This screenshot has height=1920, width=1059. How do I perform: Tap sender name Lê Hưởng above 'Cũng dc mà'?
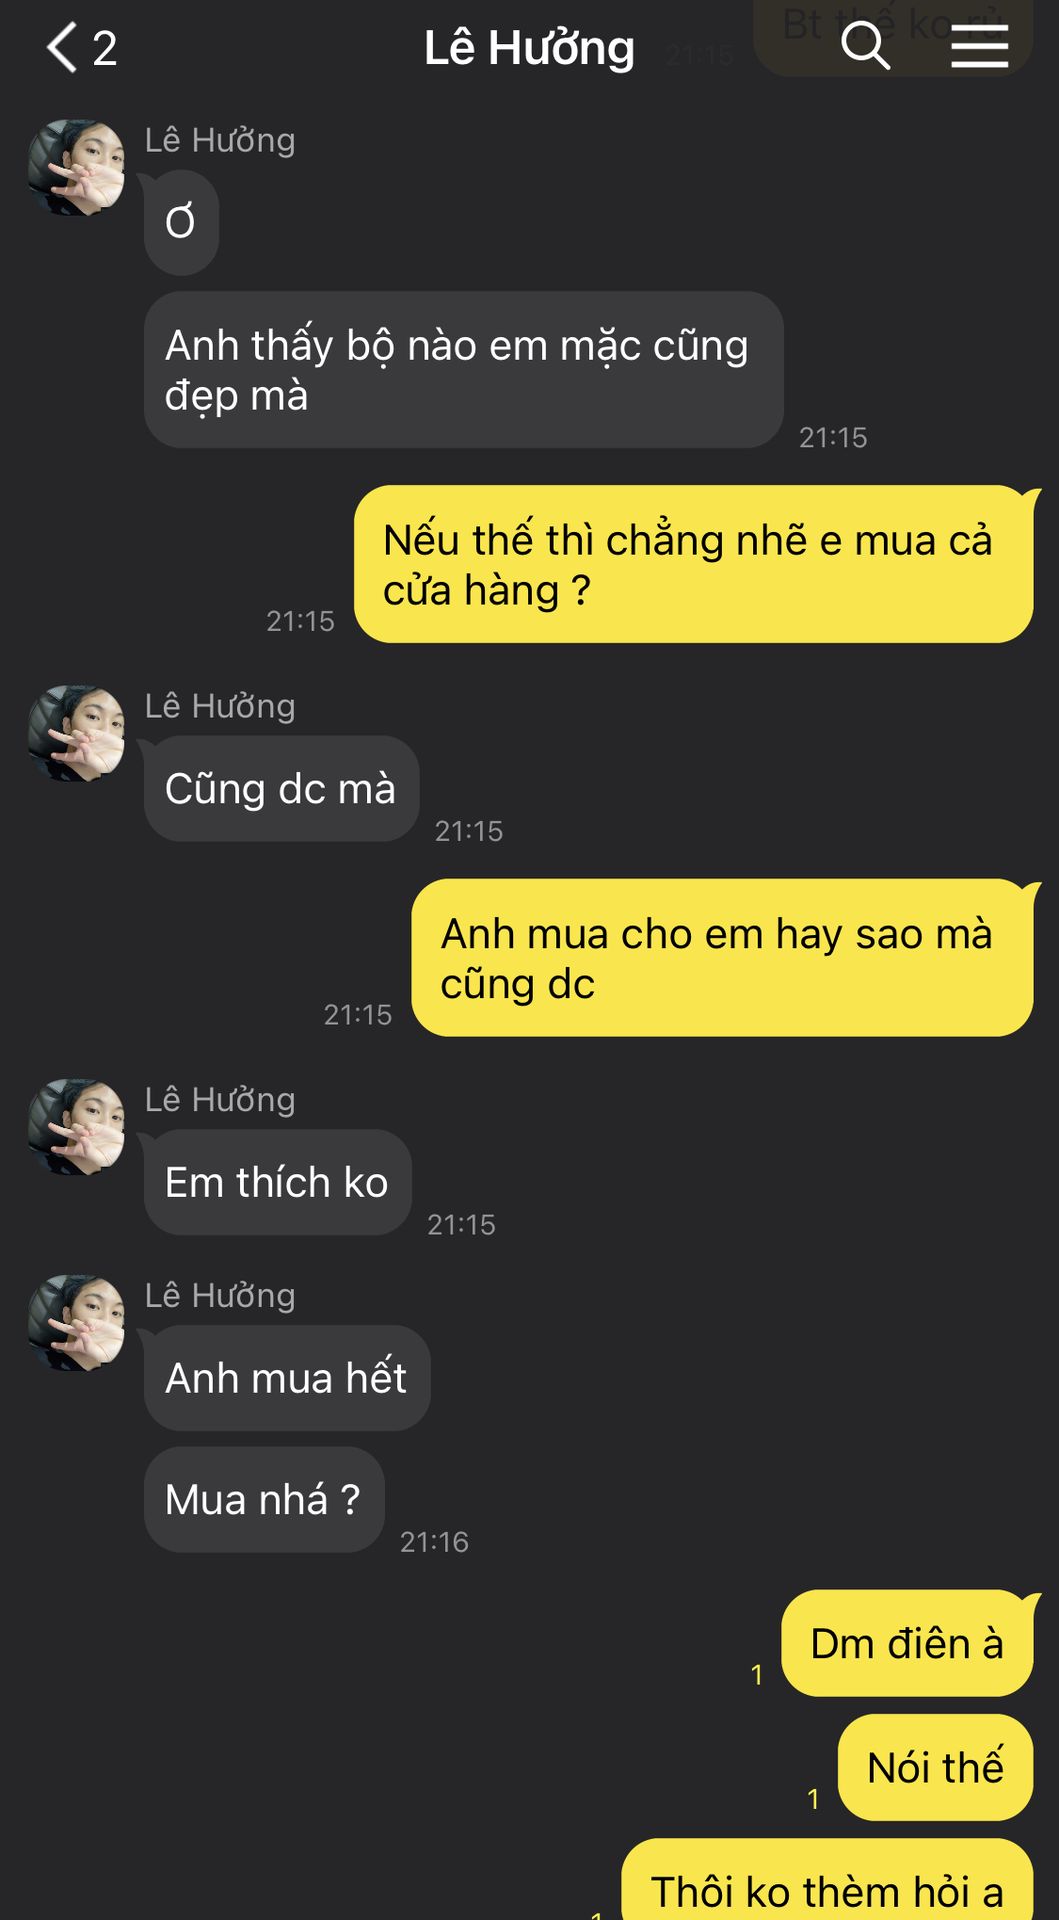(x=220, y=706)
